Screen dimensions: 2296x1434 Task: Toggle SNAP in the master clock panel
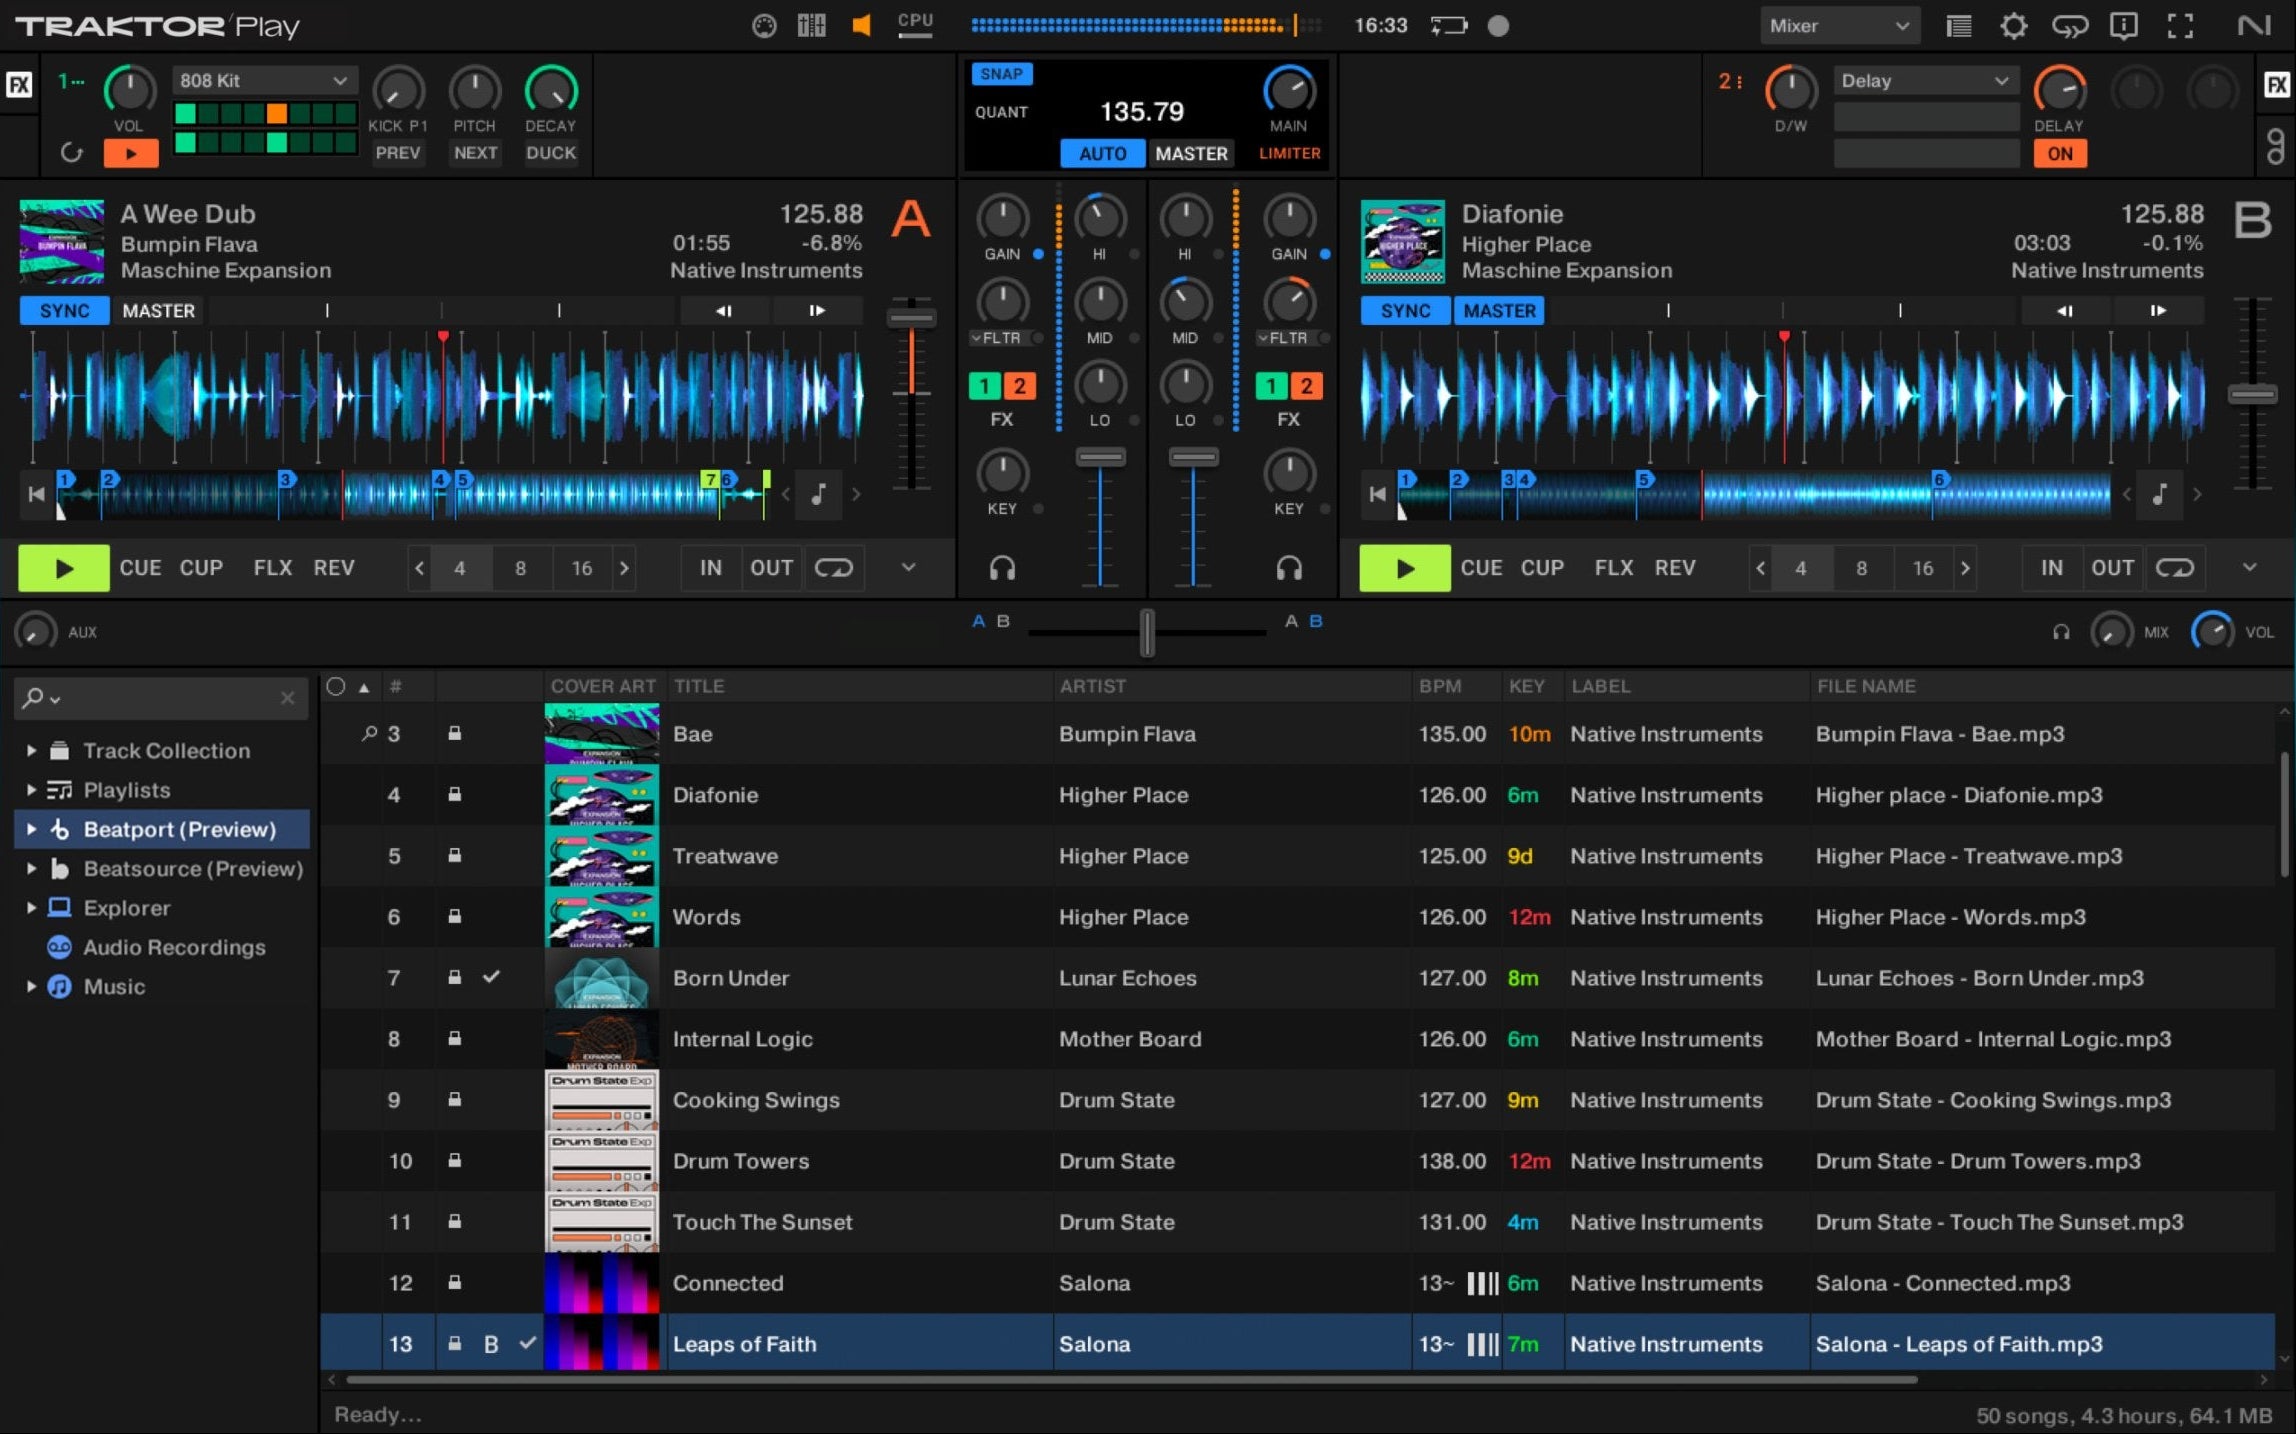pyautogui.click(x=1001, y=73)
